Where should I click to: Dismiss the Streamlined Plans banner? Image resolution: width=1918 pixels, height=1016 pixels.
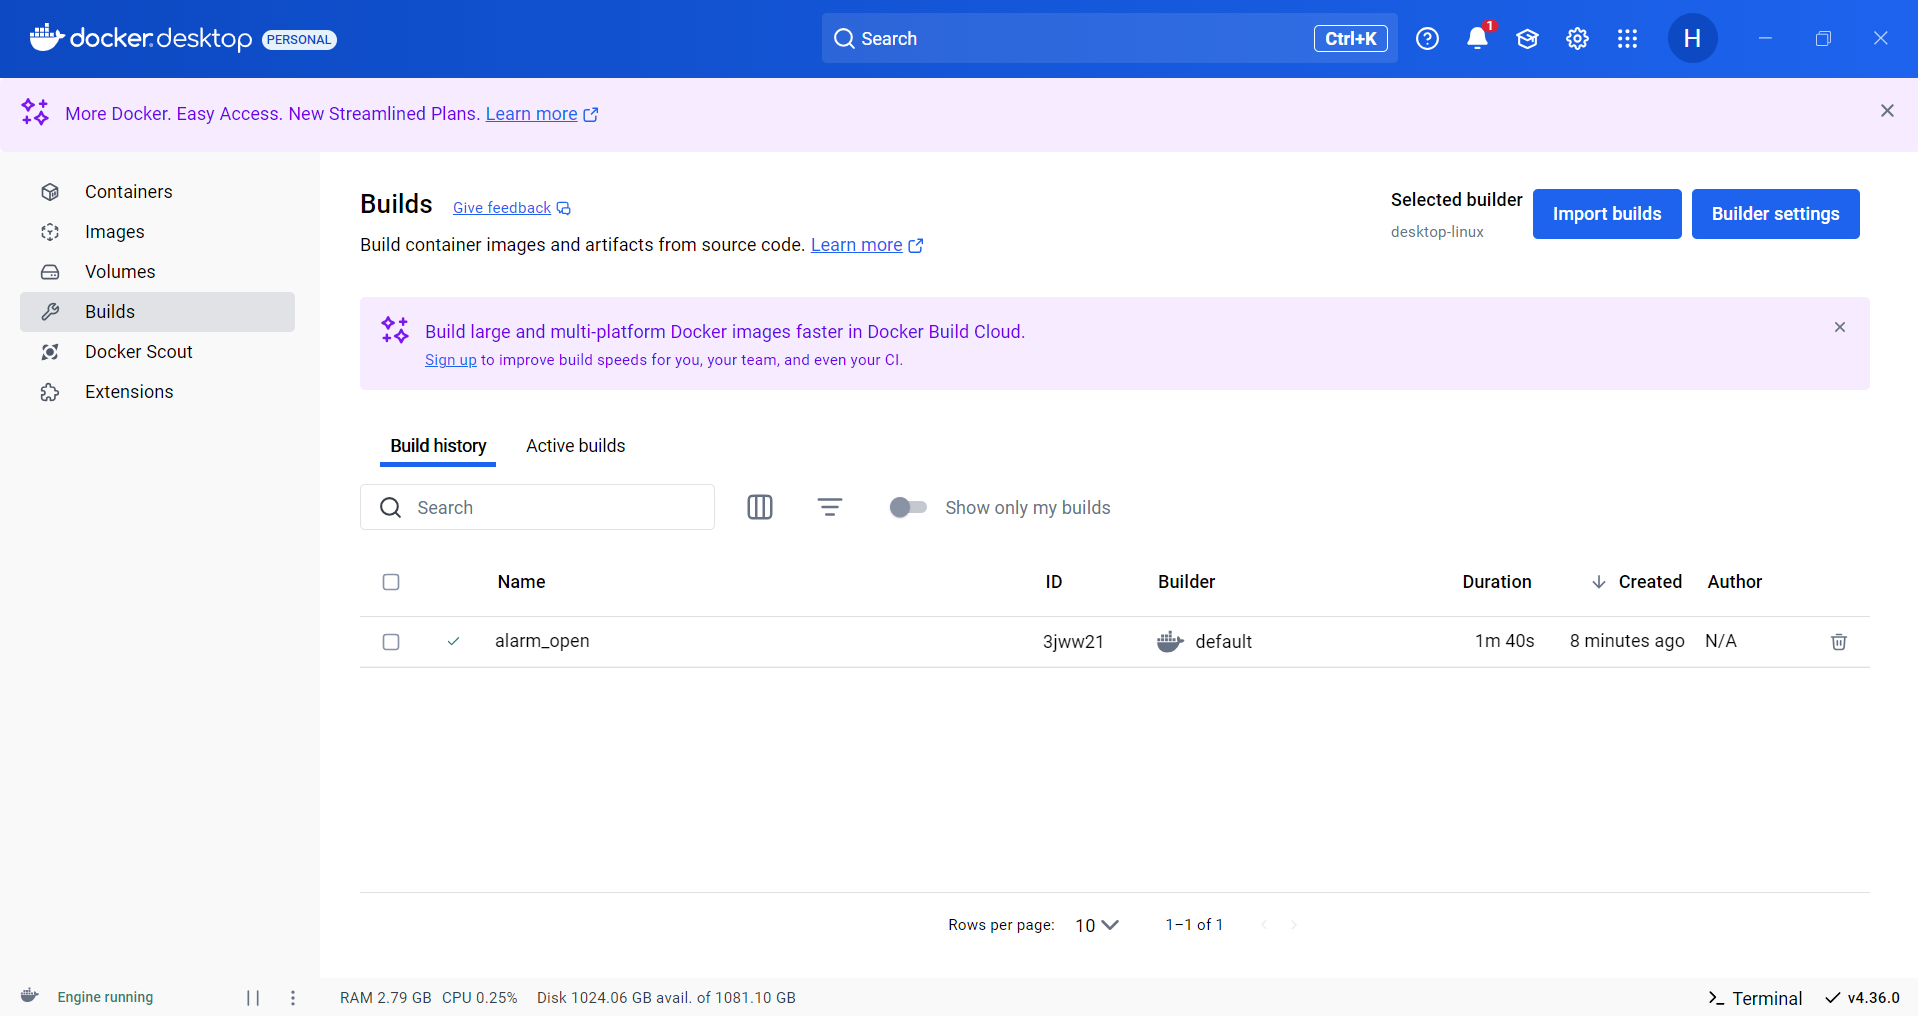[1887, 111]
